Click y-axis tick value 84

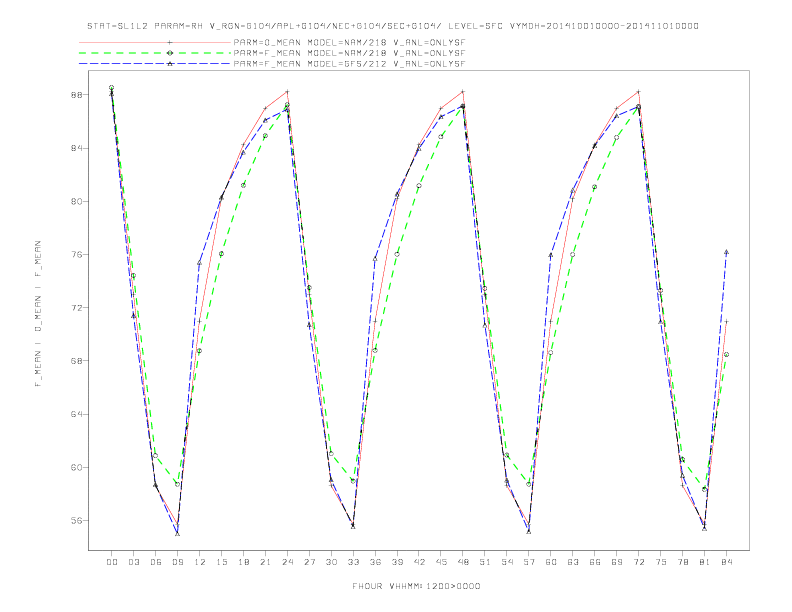point(78,148)
